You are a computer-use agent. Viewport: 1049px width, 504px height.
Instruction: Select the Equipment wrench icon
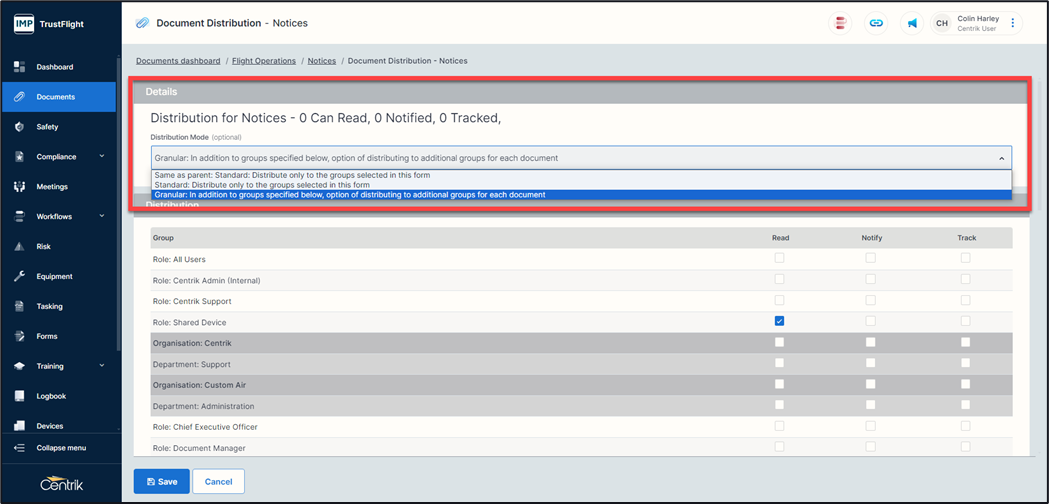19,276
